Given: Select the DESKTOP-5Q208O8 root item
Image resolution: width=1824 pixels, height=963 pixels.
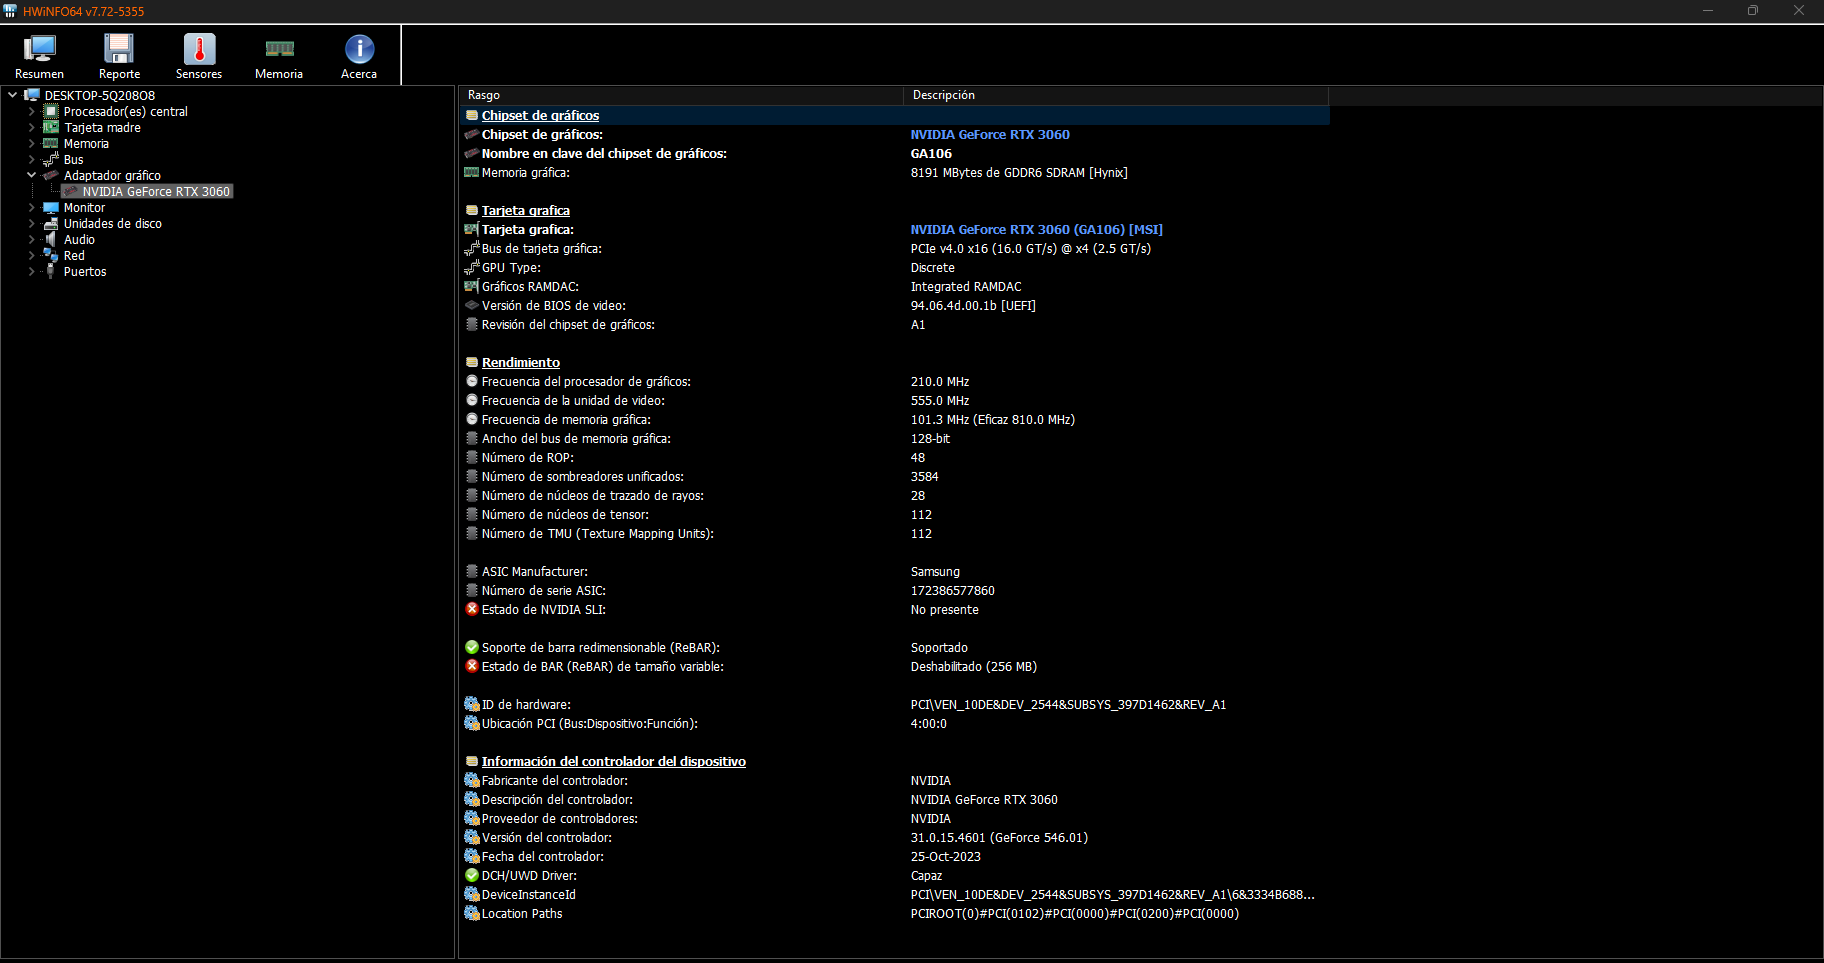Looking at the screenshot, I should pyautogui.click(x=100, y=96).
